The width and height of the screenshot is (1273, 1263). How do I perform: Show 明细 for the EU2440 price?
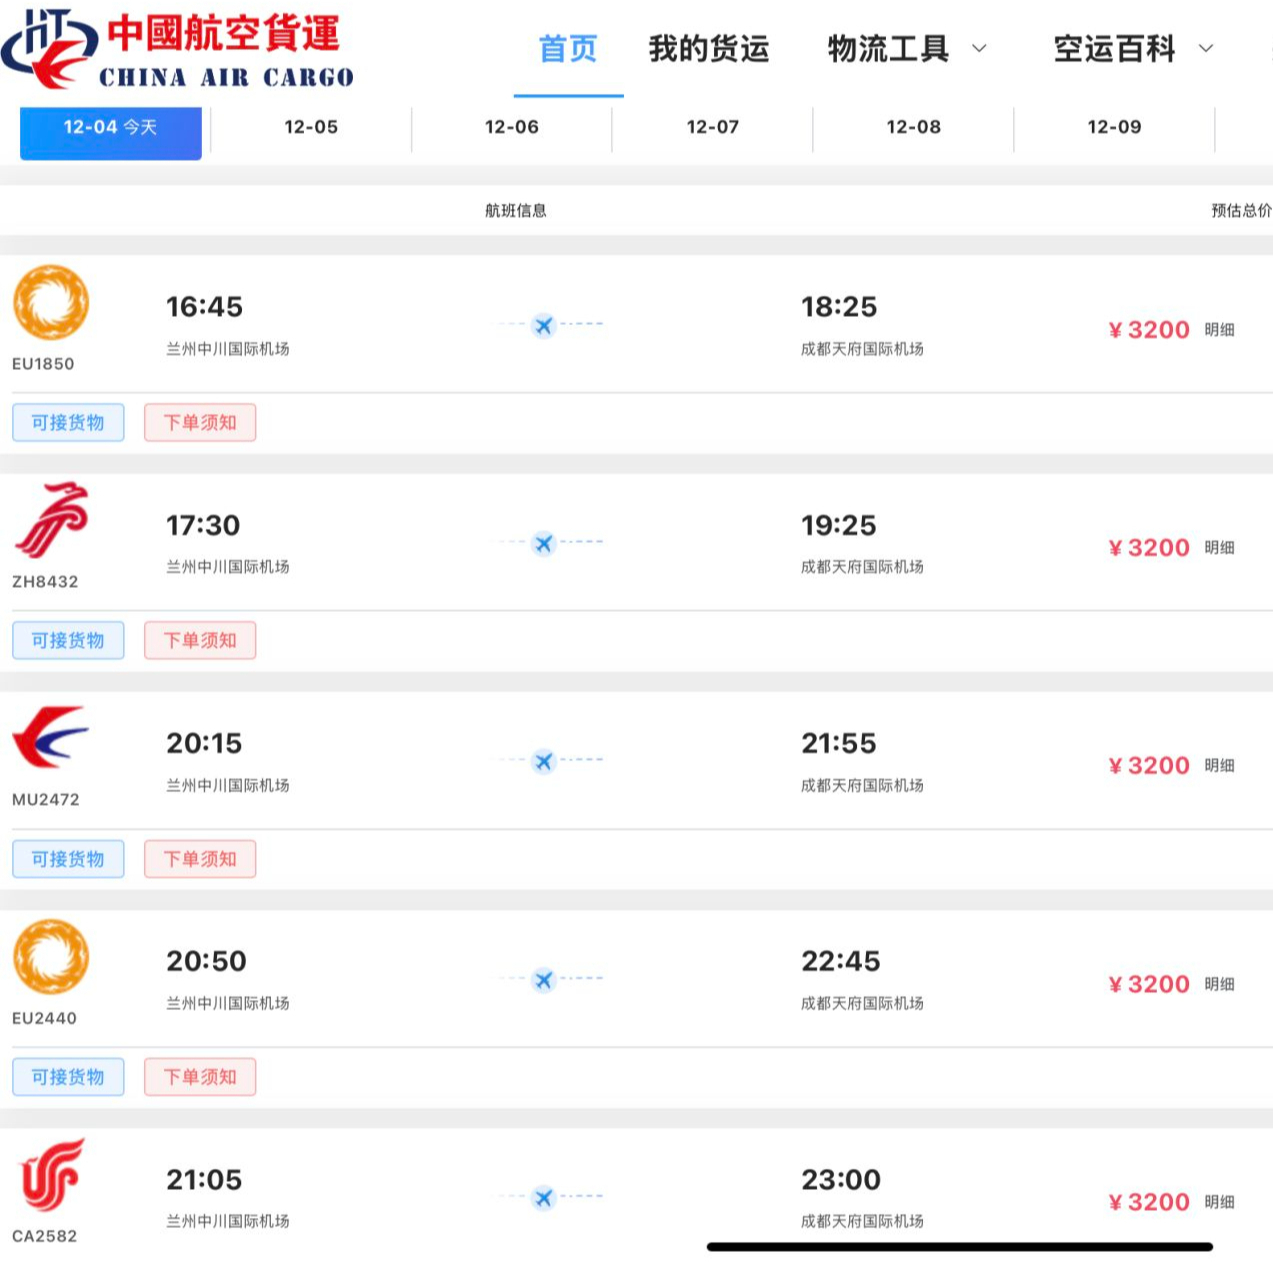tap(1219, 984)
